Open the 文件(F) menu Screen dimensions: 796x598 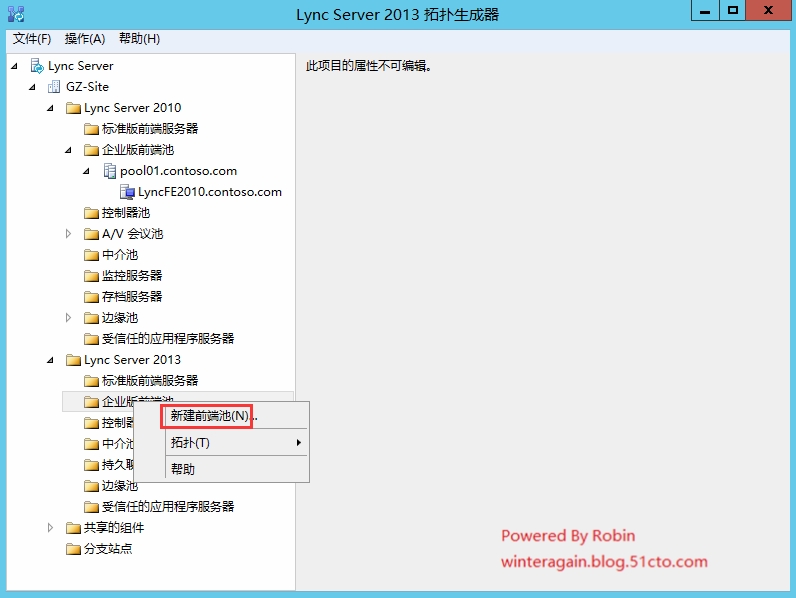(x=31, y=39)
